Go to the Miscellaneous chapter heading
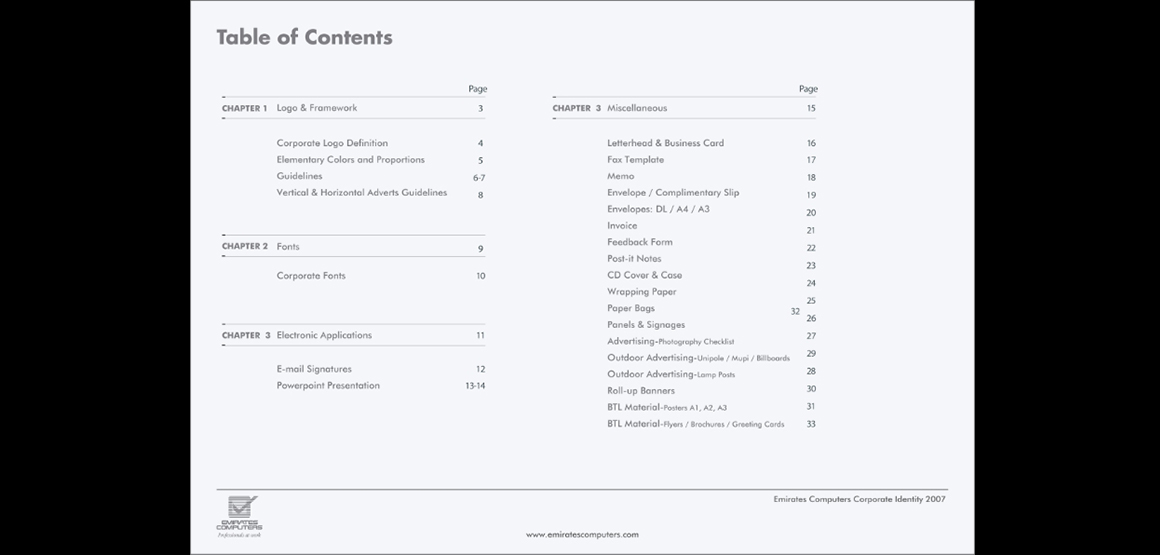This screenshot has height=555, width=1160. point(637,108)
